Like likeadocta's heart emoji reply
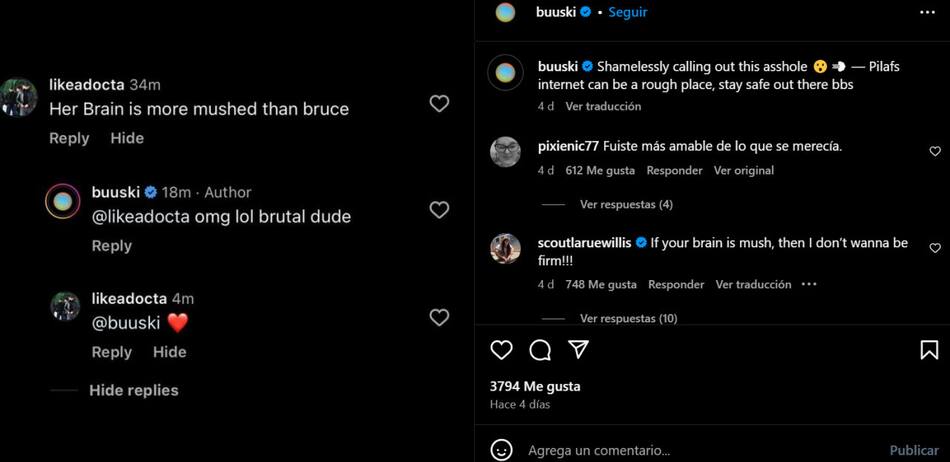Viewport: 950px width, 462px height. [439, 317]
